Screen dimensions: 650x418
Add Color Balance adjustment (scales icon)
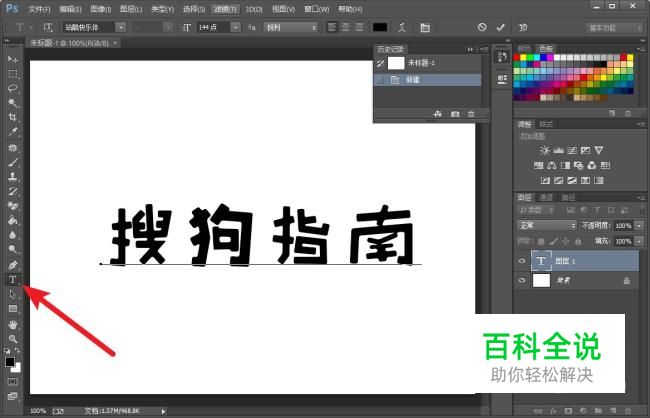(551, 165)
